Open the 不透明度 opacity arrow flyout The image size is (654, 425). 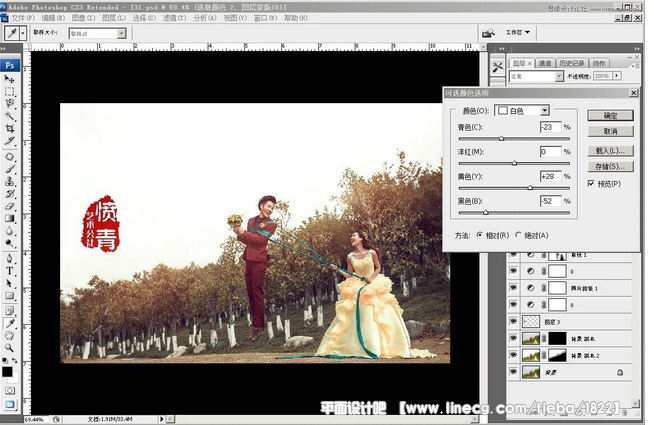pyautogui.click(x=616, y=76)
